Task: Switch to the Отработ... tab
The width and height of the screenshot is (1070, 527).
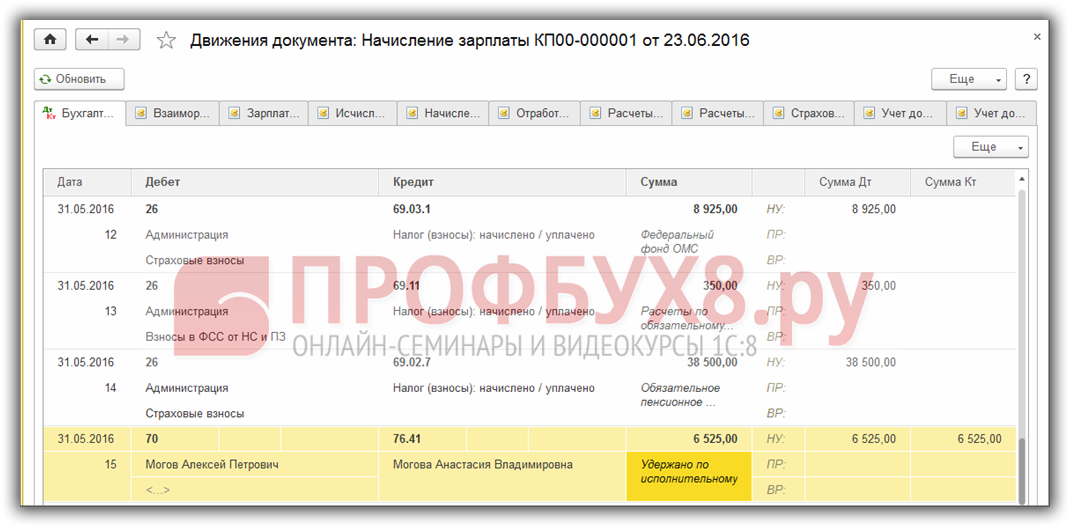Action: point(535,114)
